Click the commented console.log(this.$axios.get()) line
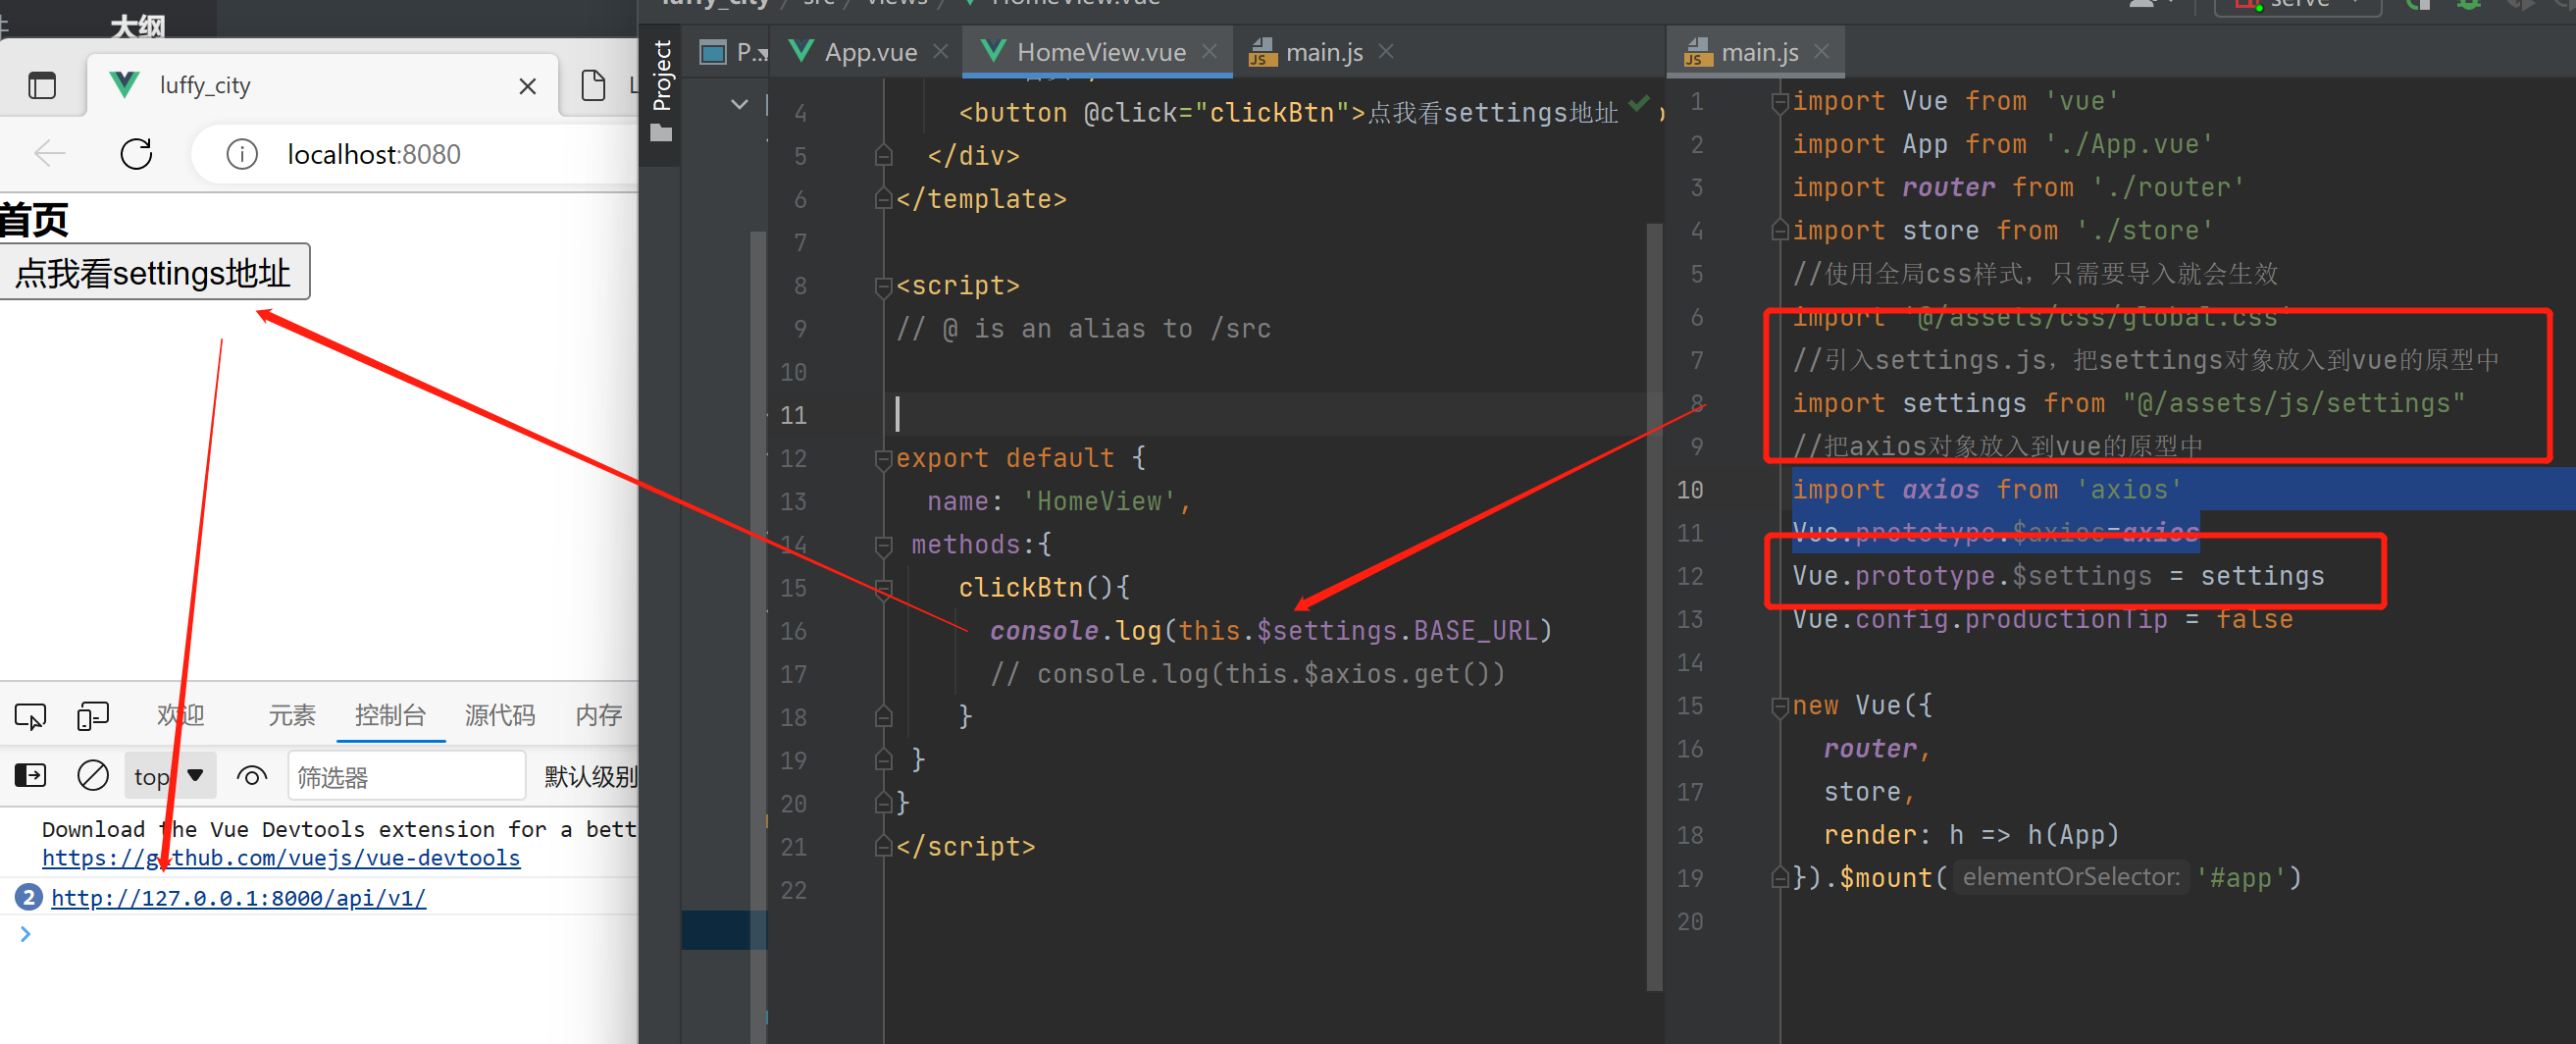The height and width of the screenshot is (1044, 2576). pyautogui.click(x=1247, y=674)
